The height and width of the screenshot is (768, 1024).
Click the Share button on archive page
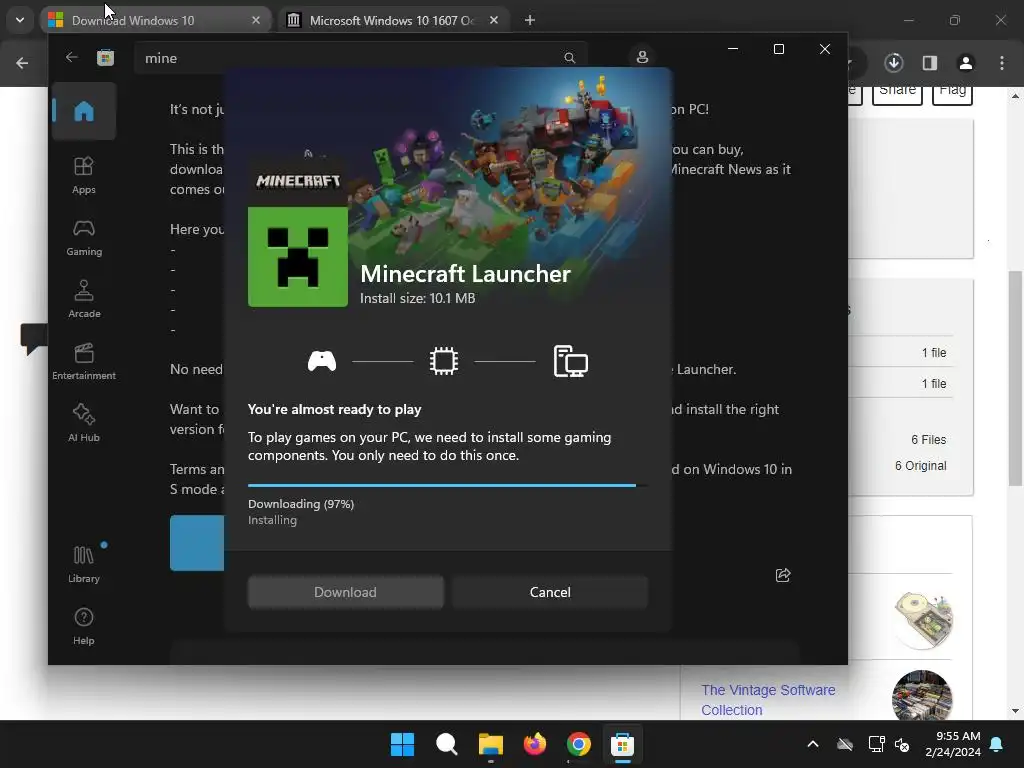click(x=897, y=91)
